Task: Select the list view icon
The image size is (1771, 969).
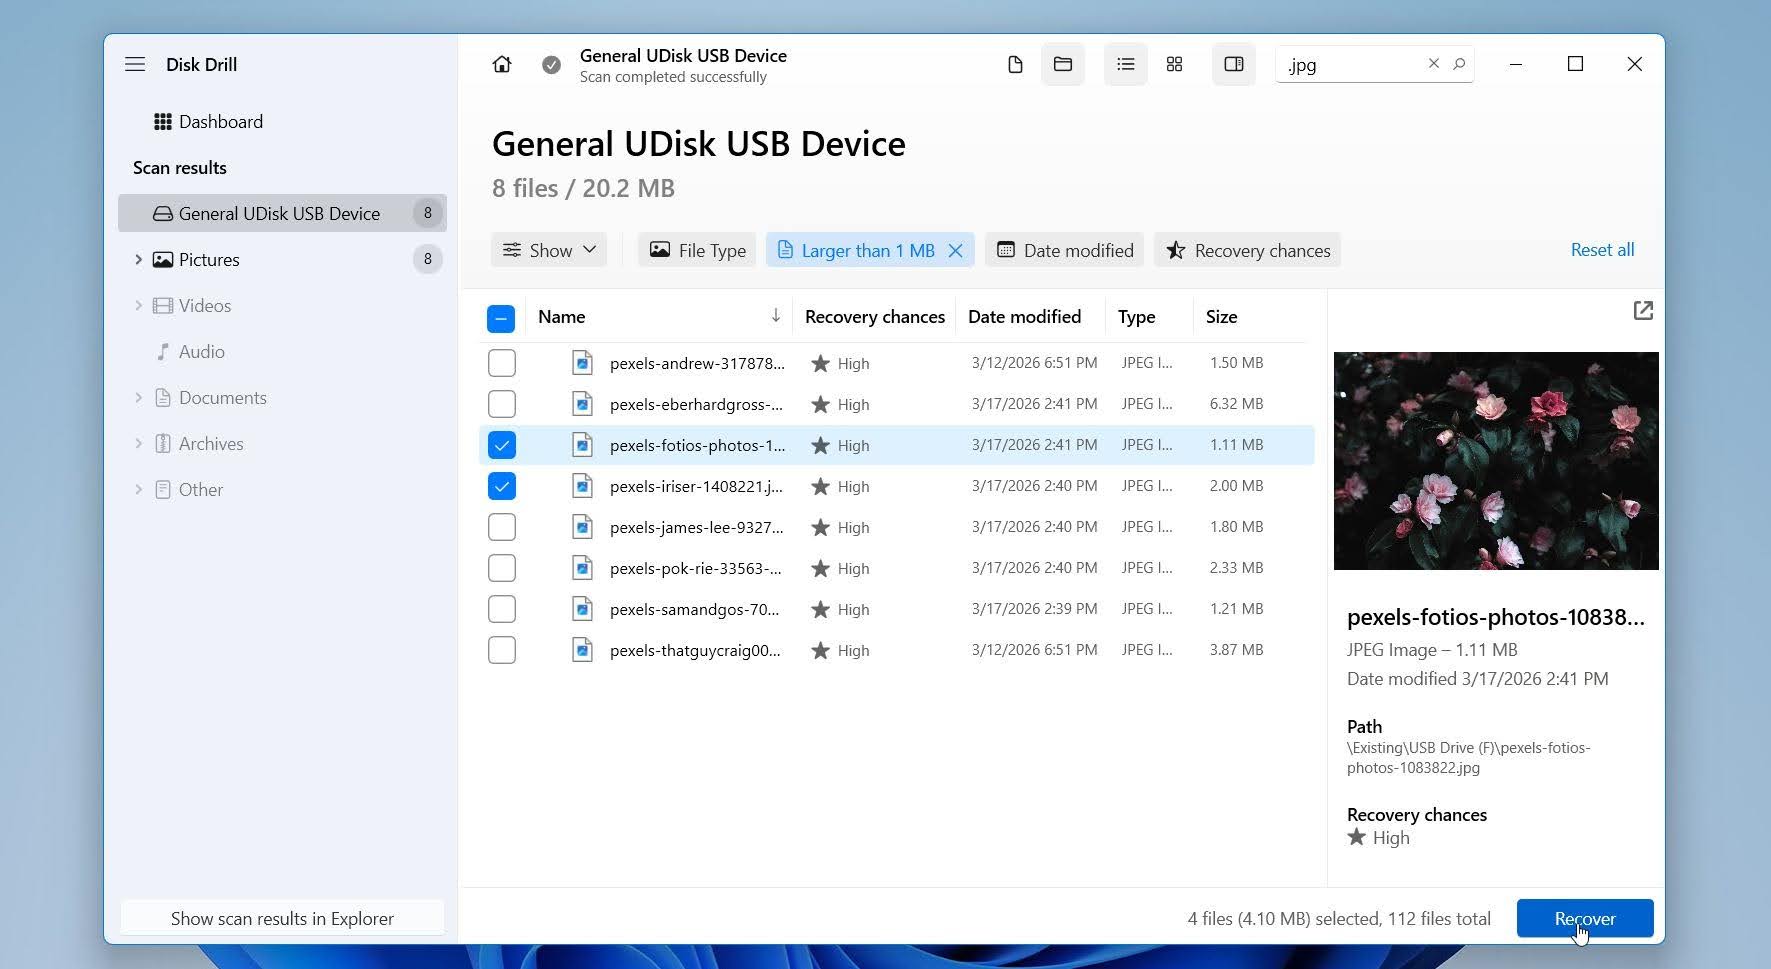Action: (1126, 65)
